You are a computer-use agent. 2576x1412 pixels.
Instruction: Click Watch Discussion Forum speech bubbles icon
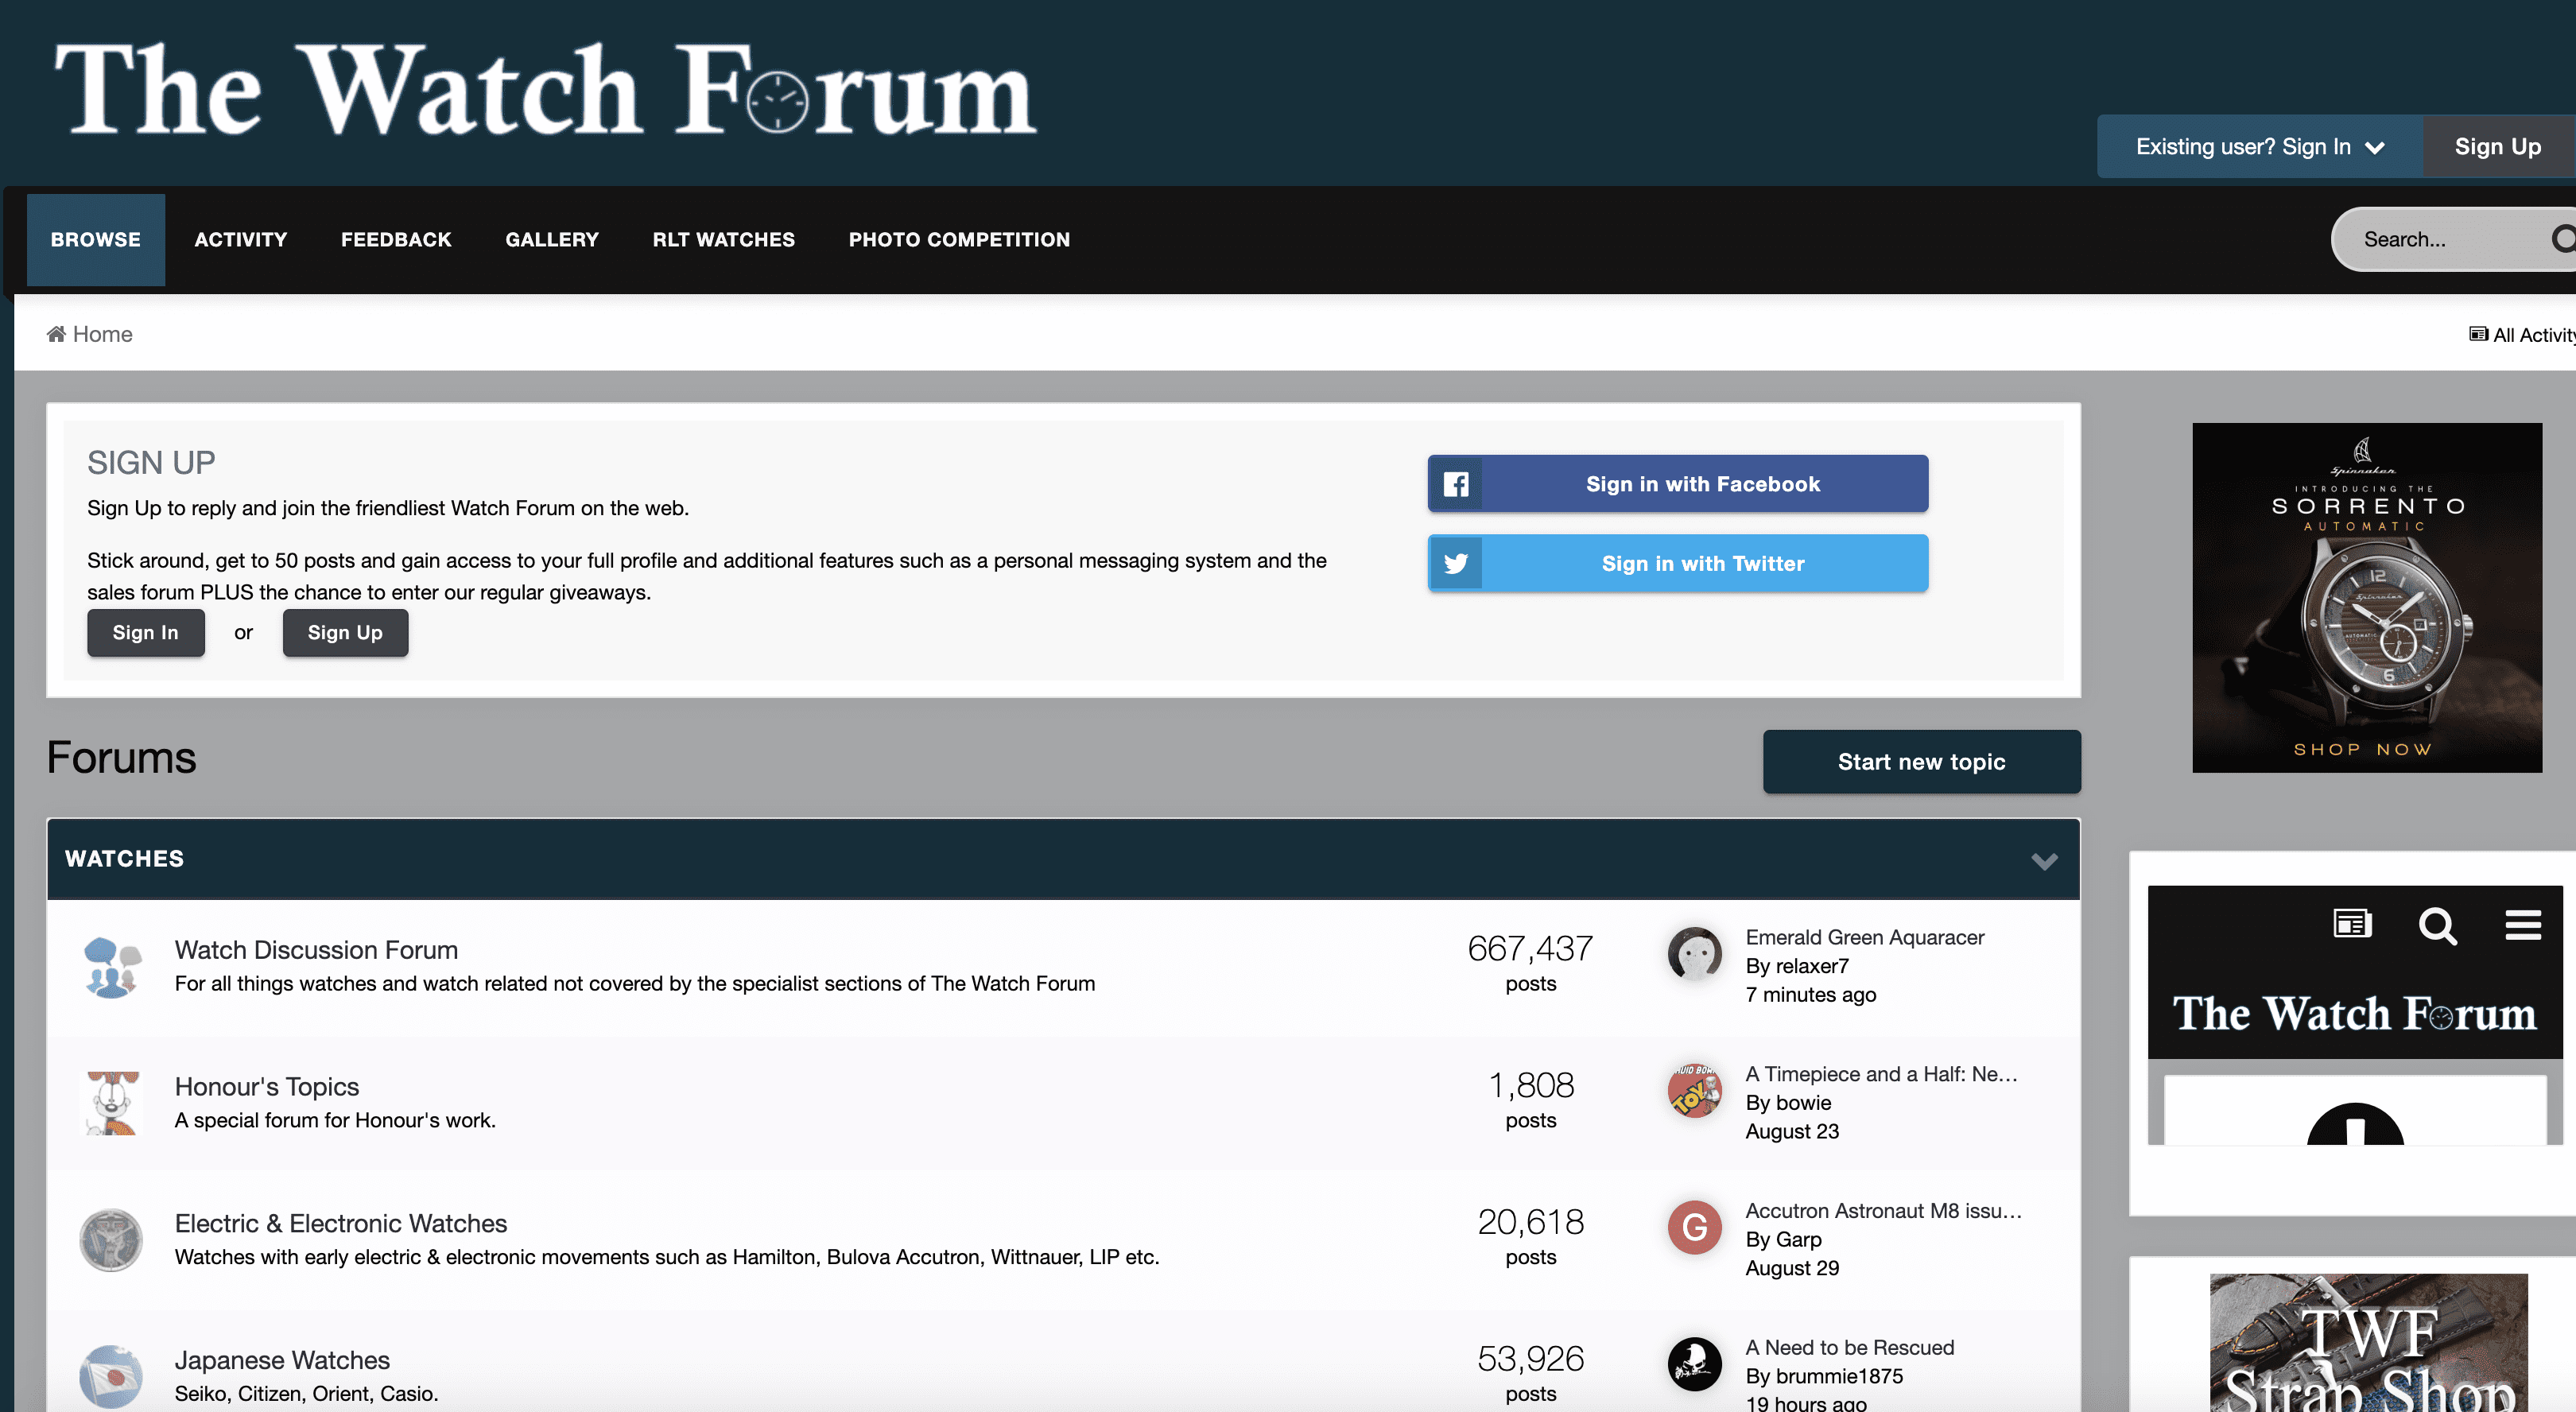(111, 967)
